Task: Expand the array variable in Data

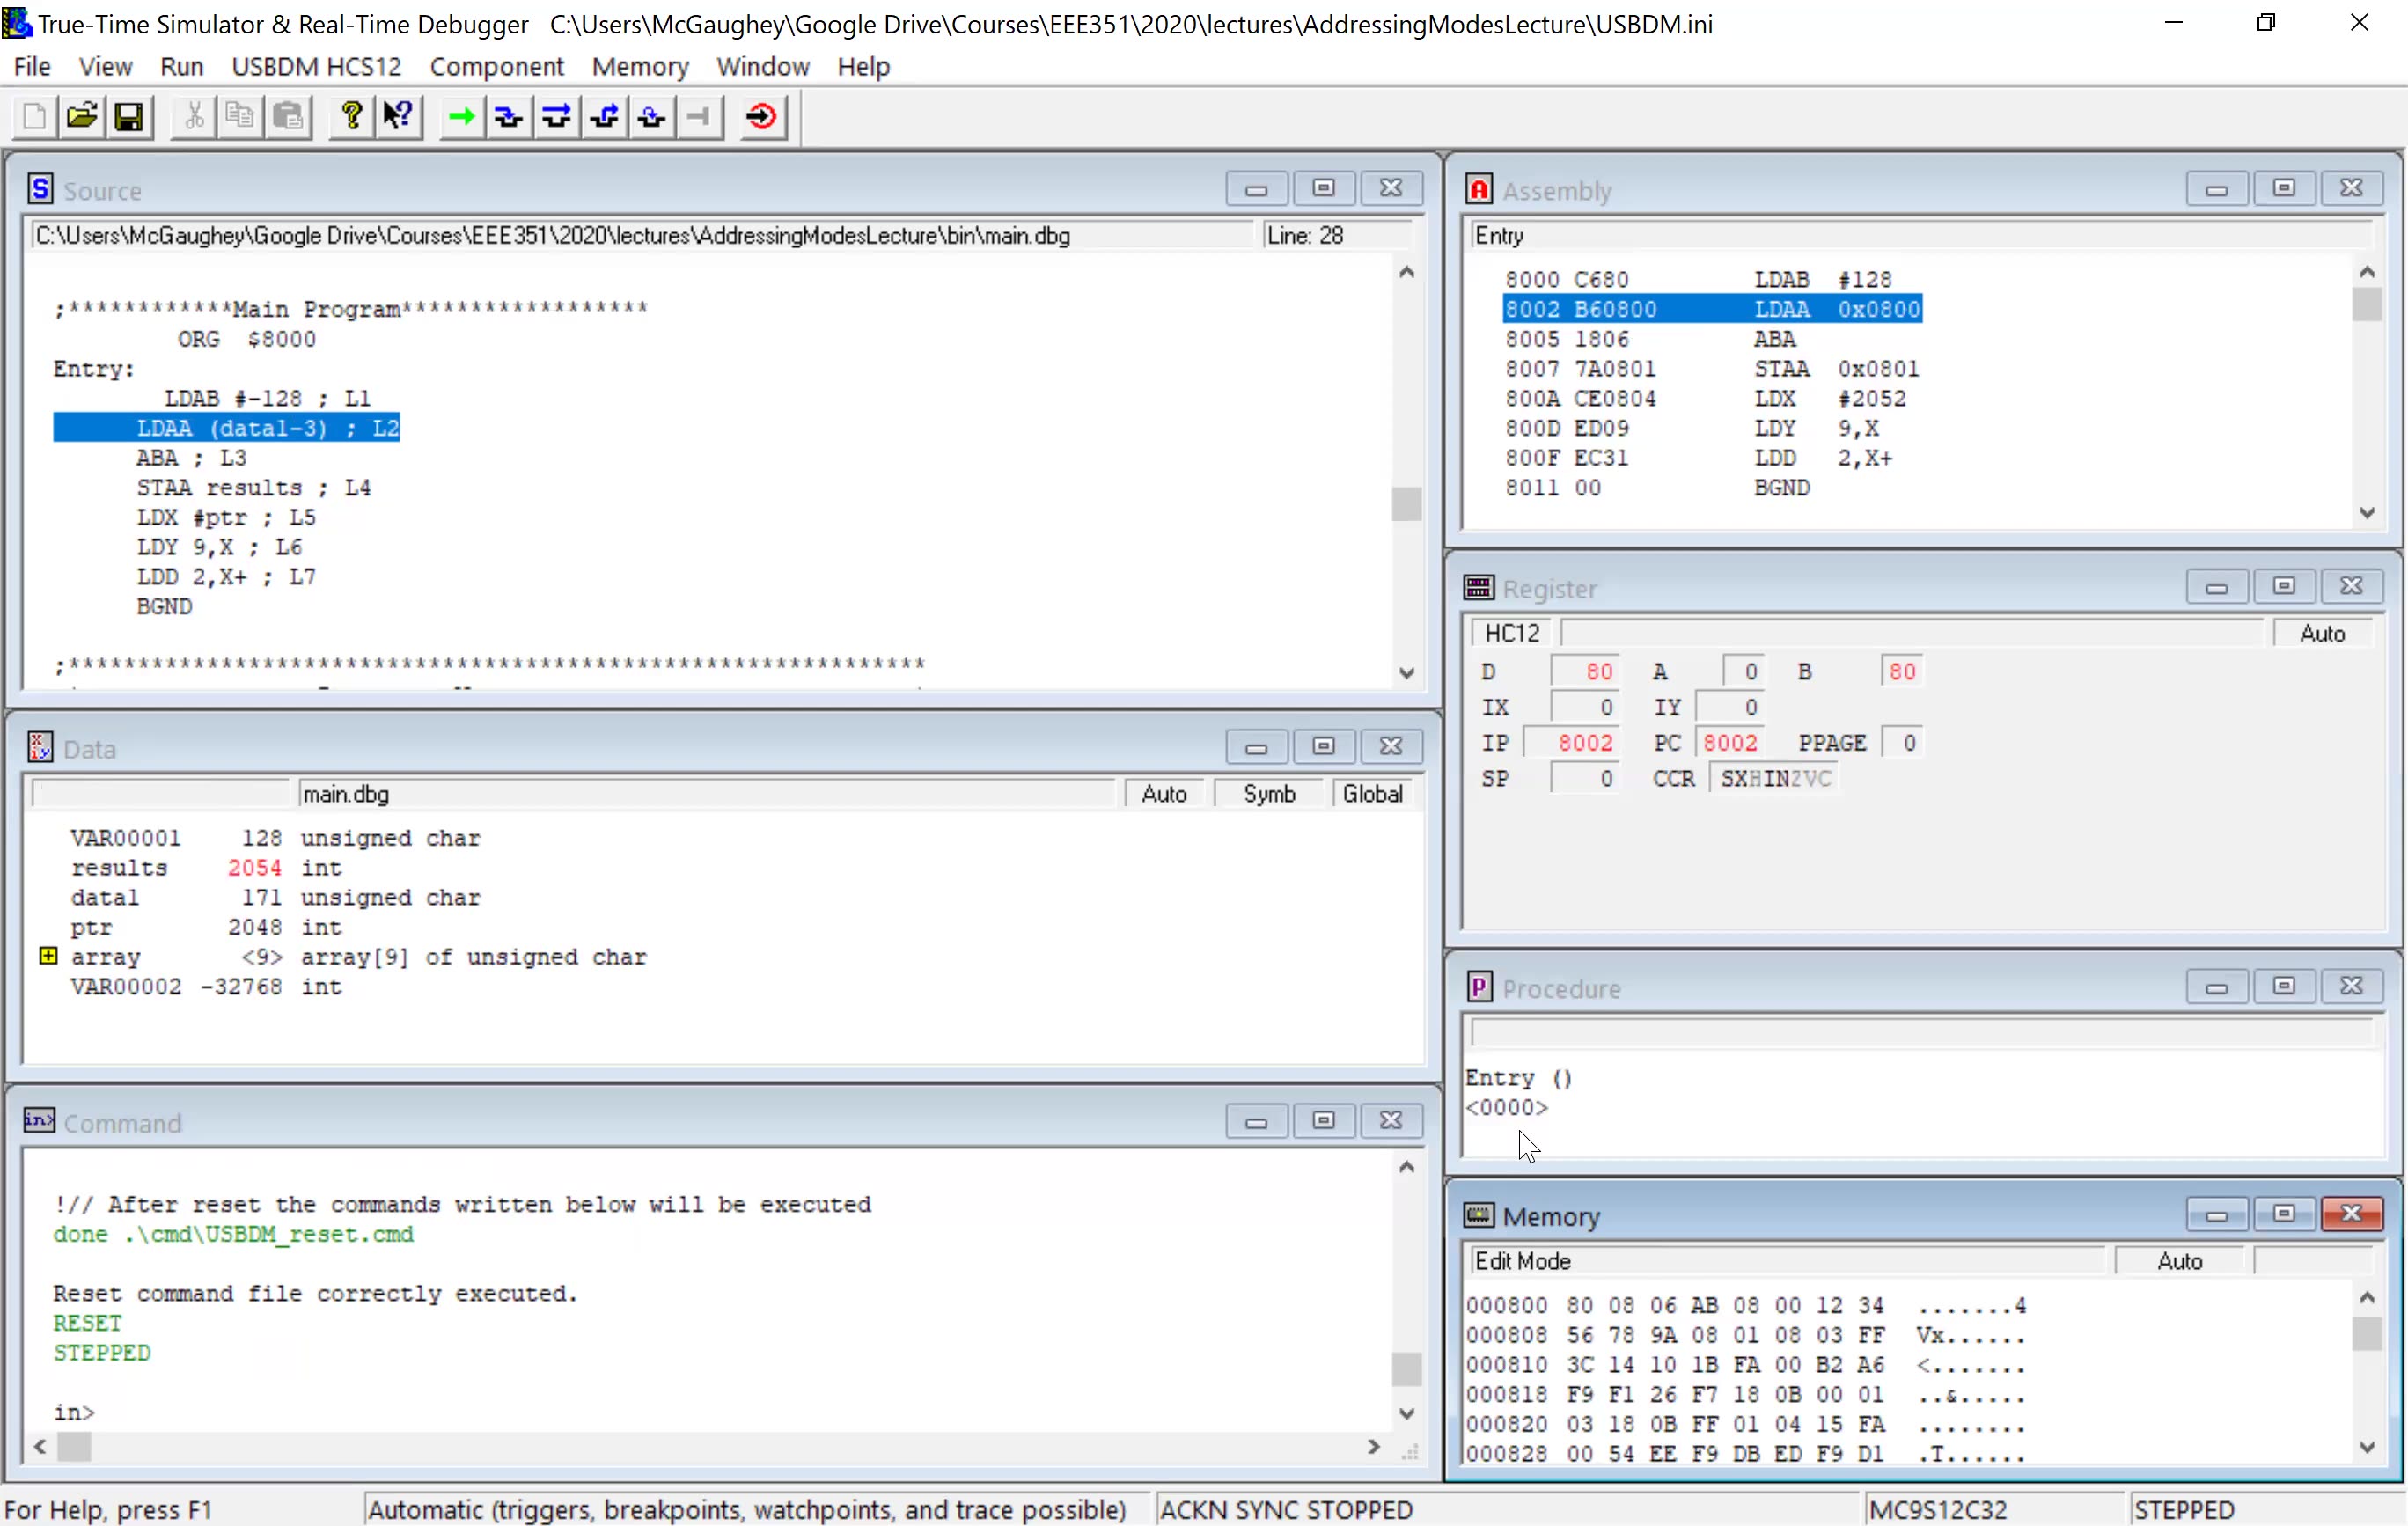Action: pos(48,956)
